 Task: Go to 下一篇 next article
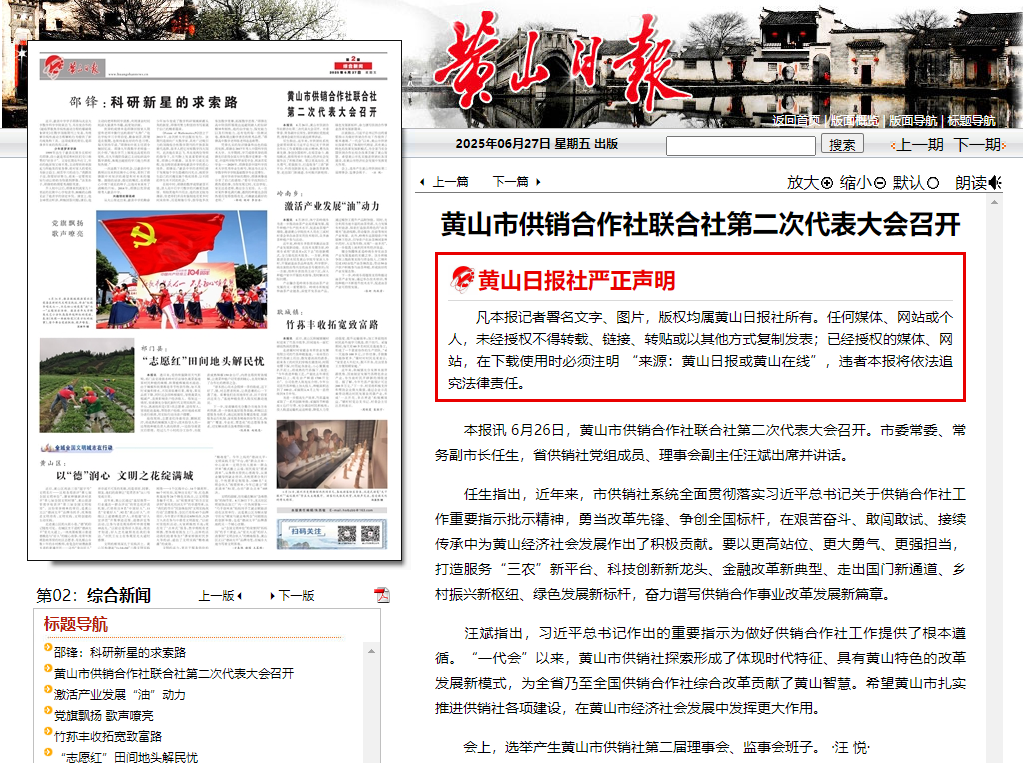tap(510, 181)
